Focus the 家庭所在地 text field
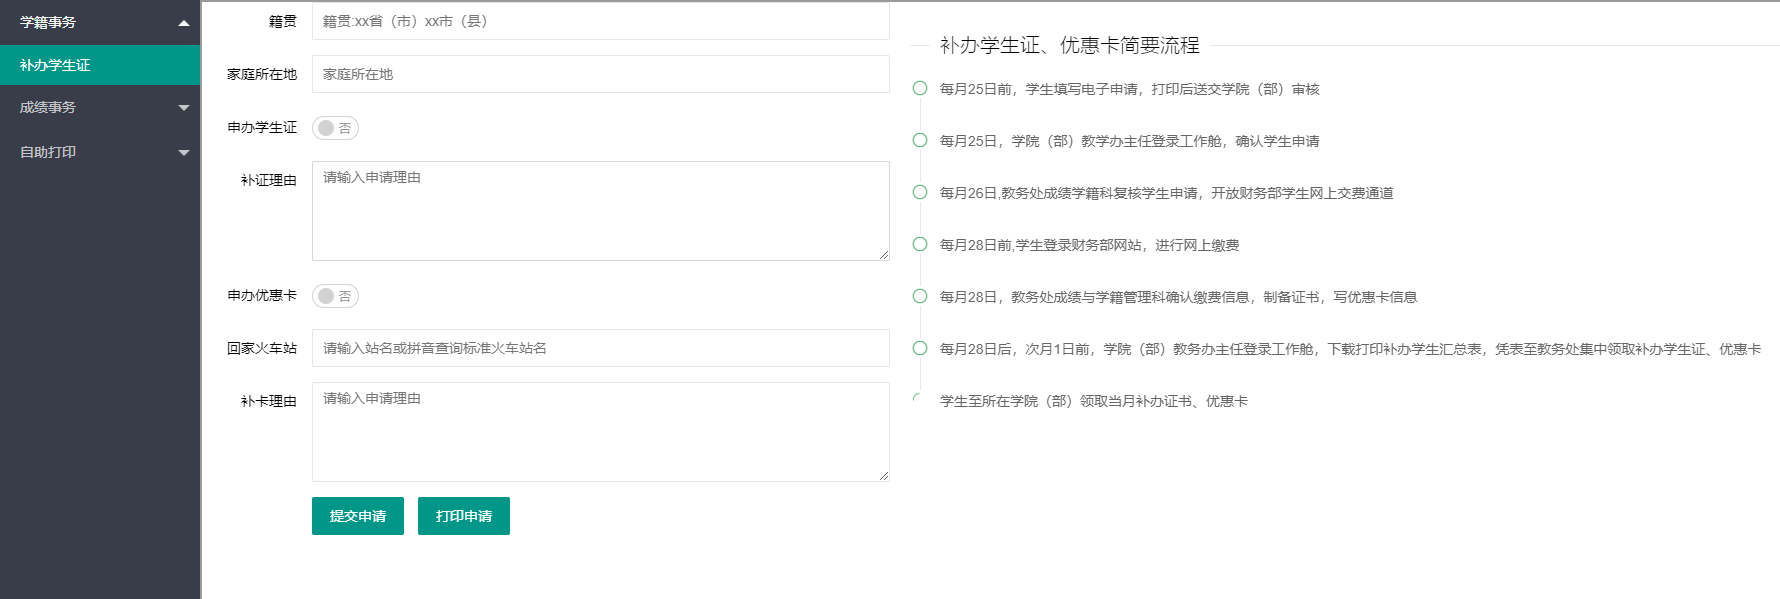The width and height of the screenshot is (1780, 599). [600, 74]
